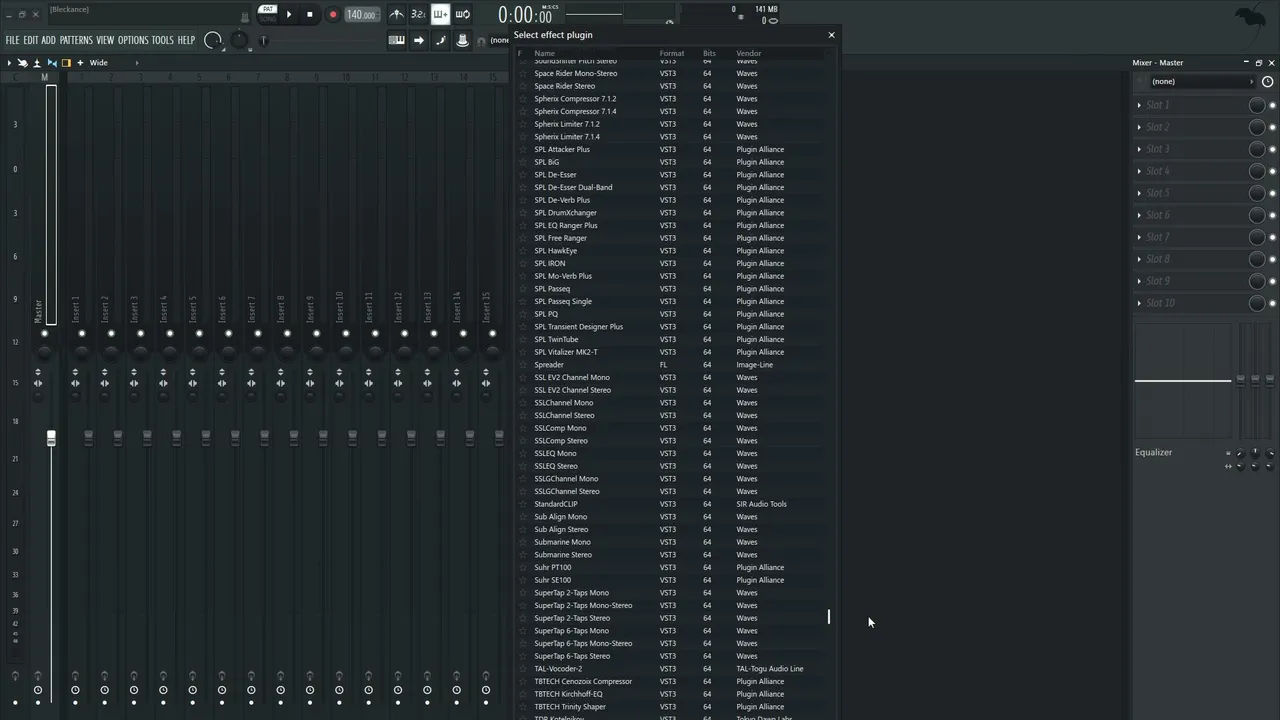Toggle the Pattern/Song mode switch
The width and height of the screenshot is (1280, 720).
click(268, 14)
